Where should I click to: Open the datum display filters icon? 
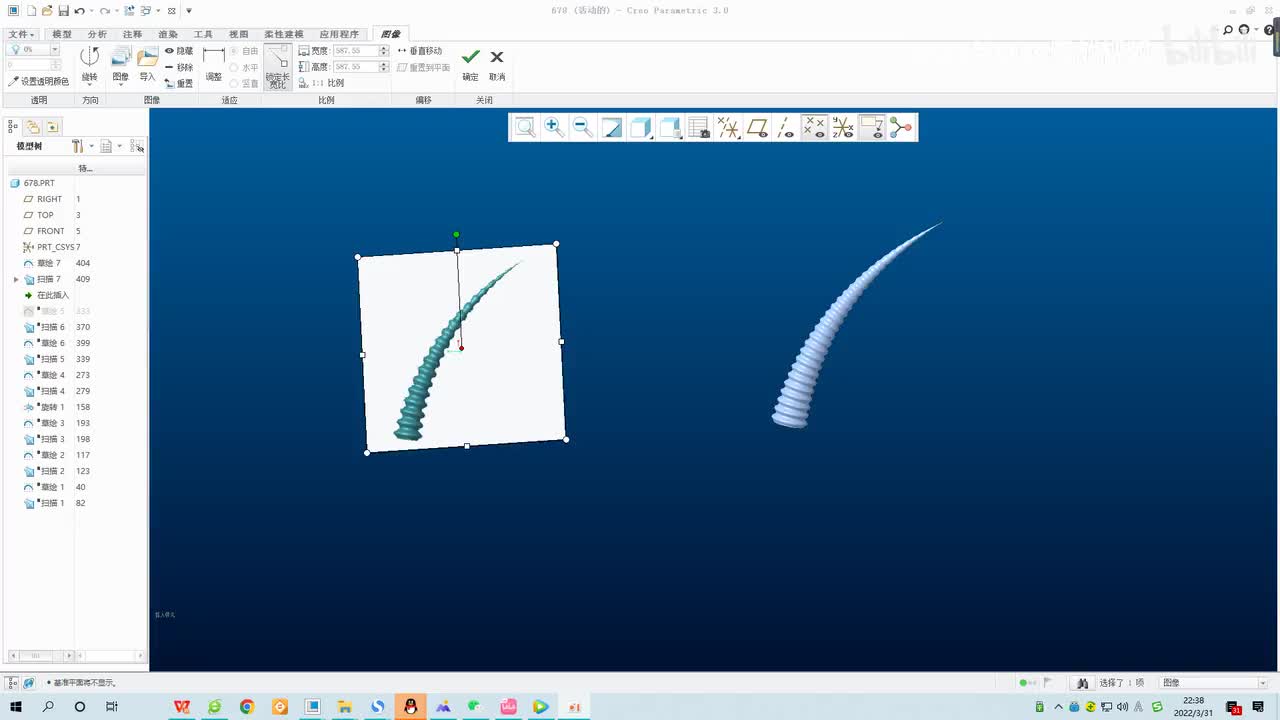(728, 127)
